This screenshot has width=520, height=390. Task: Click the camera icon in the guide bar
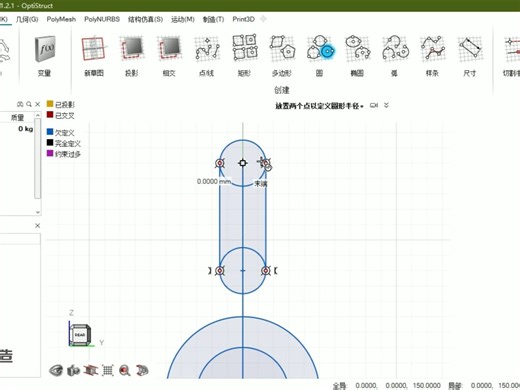[x=374, y=106]
